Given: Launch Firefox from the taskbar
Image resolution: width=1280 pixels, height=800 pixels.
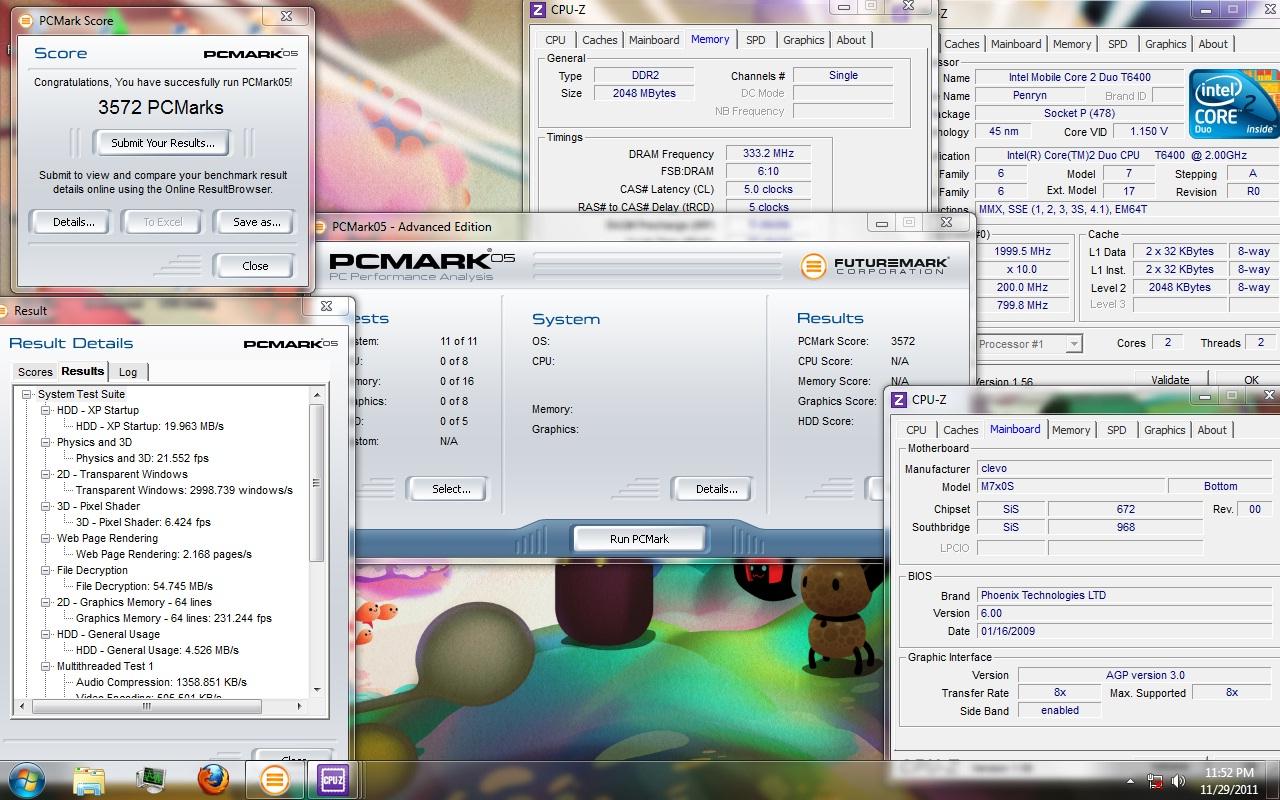Looking at the screenshot, I should click(x=213, y=779).
